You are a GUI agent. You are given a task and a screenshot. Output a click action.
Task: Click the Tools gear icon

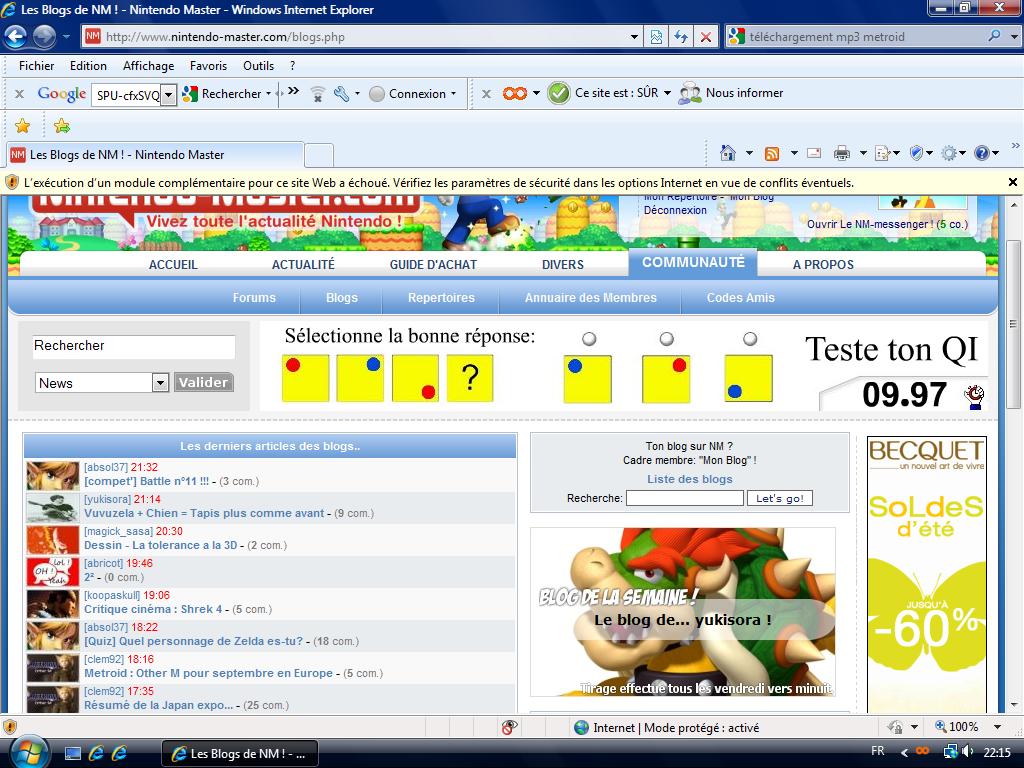click(949, 153)
